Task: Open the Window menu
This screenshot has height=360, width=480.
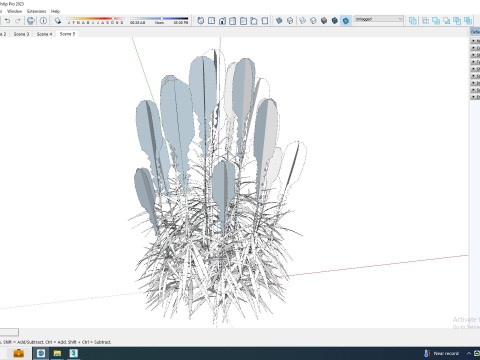Action: click(x=14, y=11)
